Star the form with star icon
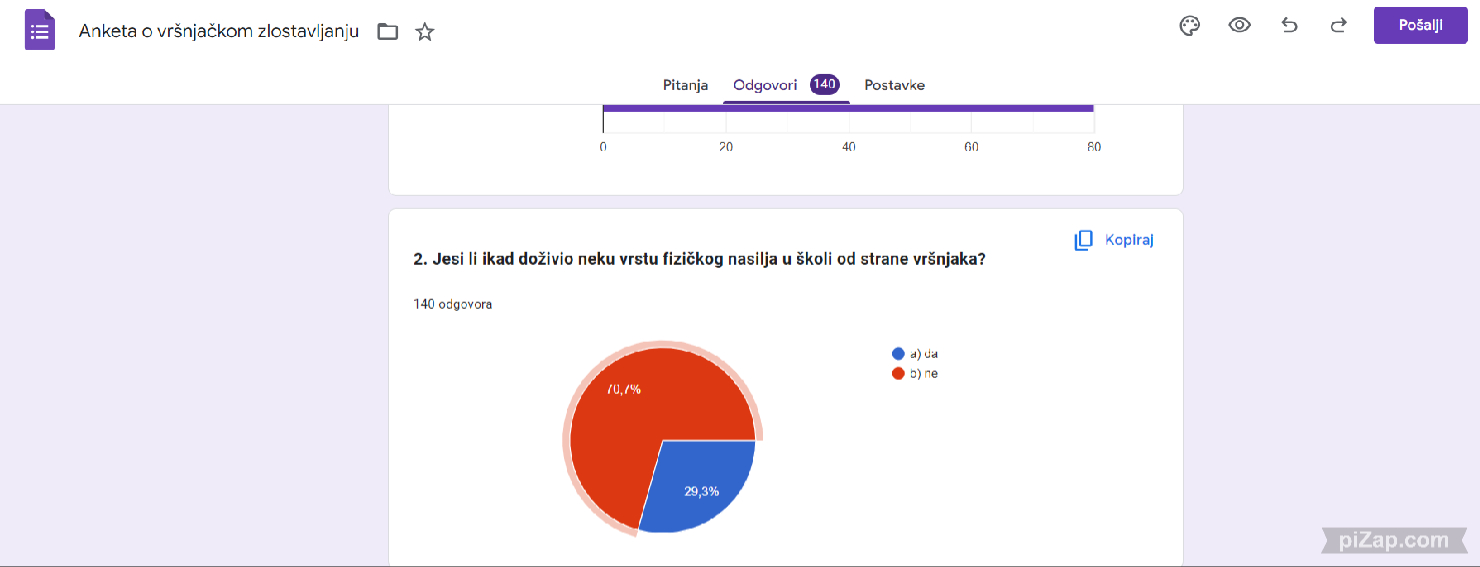Image resolution: width=1480 pixels, height=567 pixels. click(x=425, y=32)
